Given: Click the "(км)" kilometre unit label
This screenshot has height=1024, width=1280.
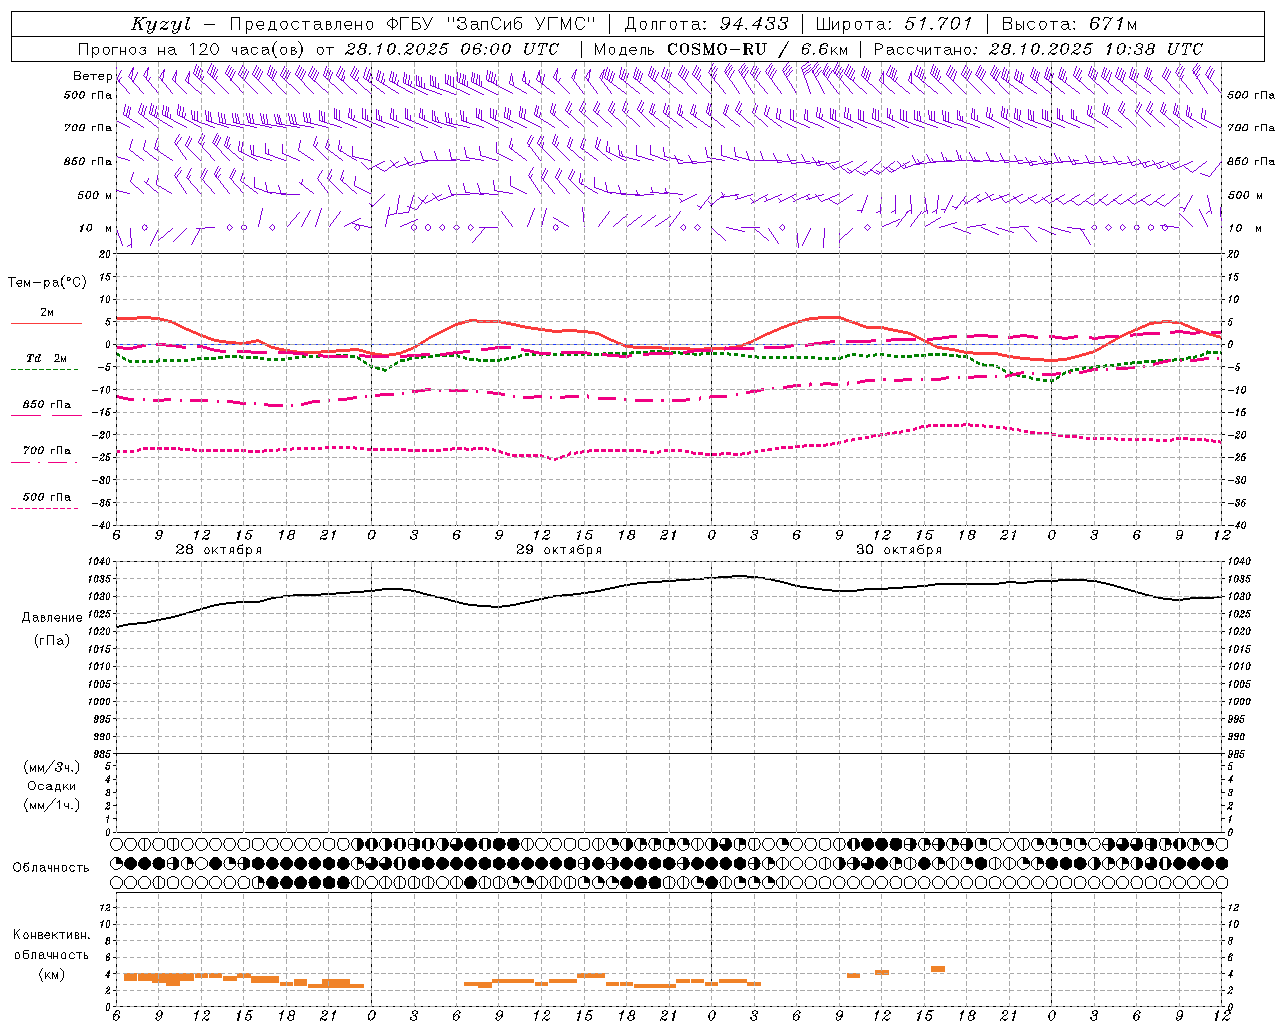Looking at the screenshot, I should coord(52,974).
